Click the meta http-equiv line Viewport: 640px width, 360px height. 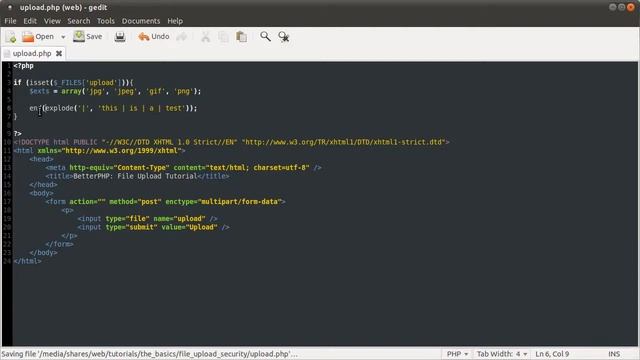click(183, 167)
